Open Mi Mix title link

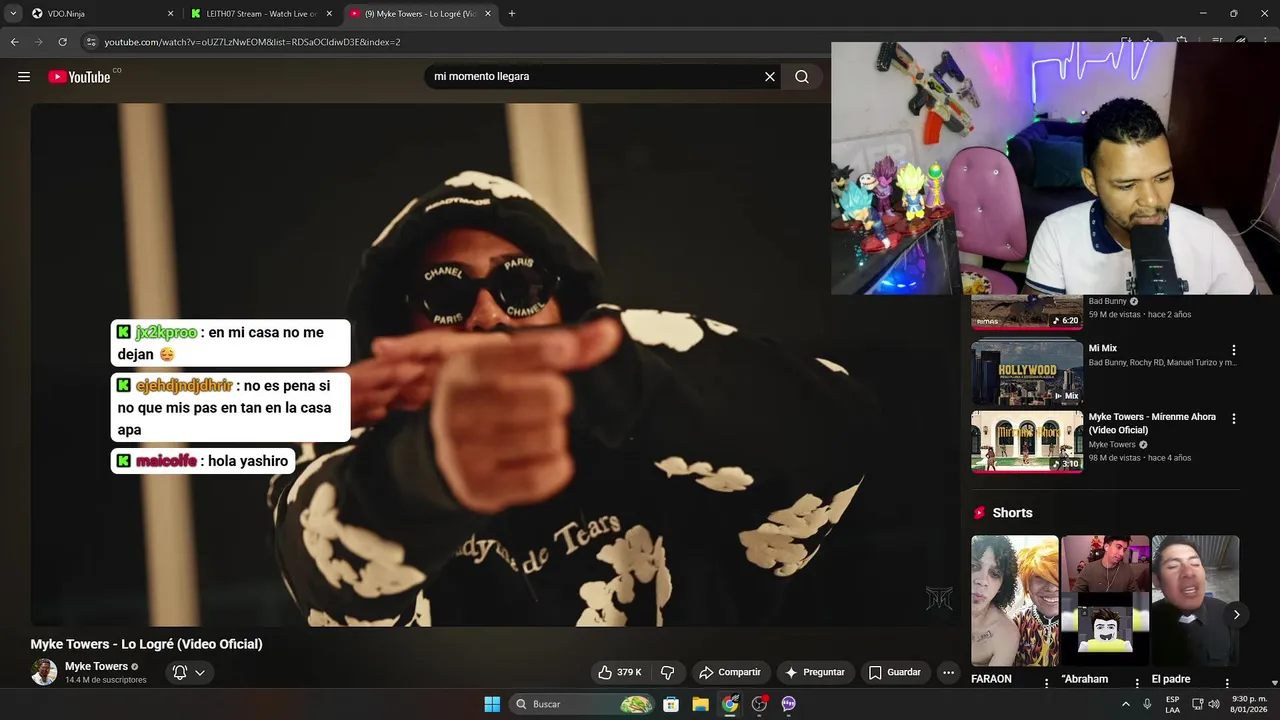pyautogui.click(x=1103, y=348)
